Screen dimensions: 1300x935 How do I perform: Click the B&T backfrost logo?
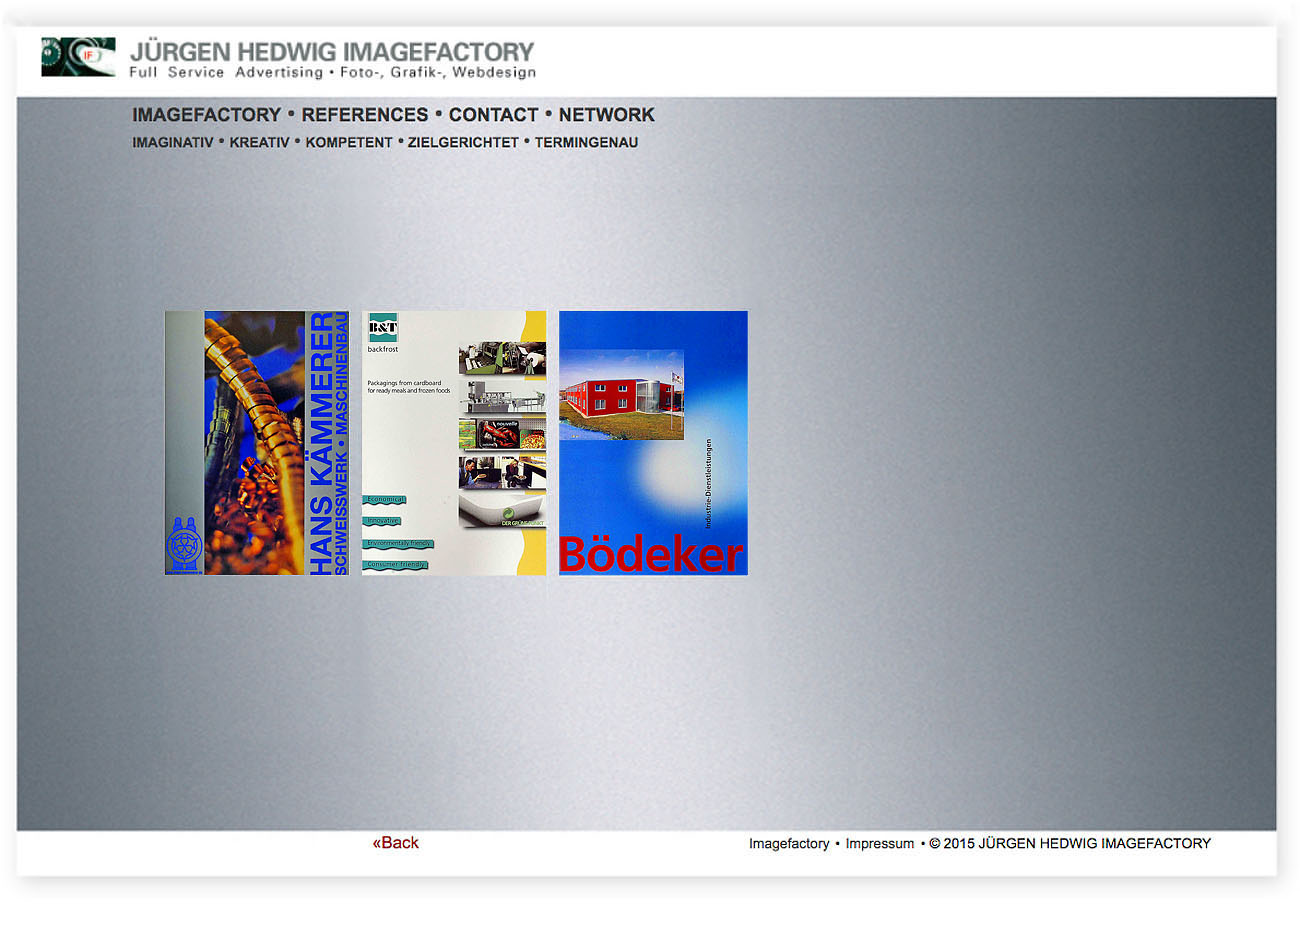[x=383, y=328]
